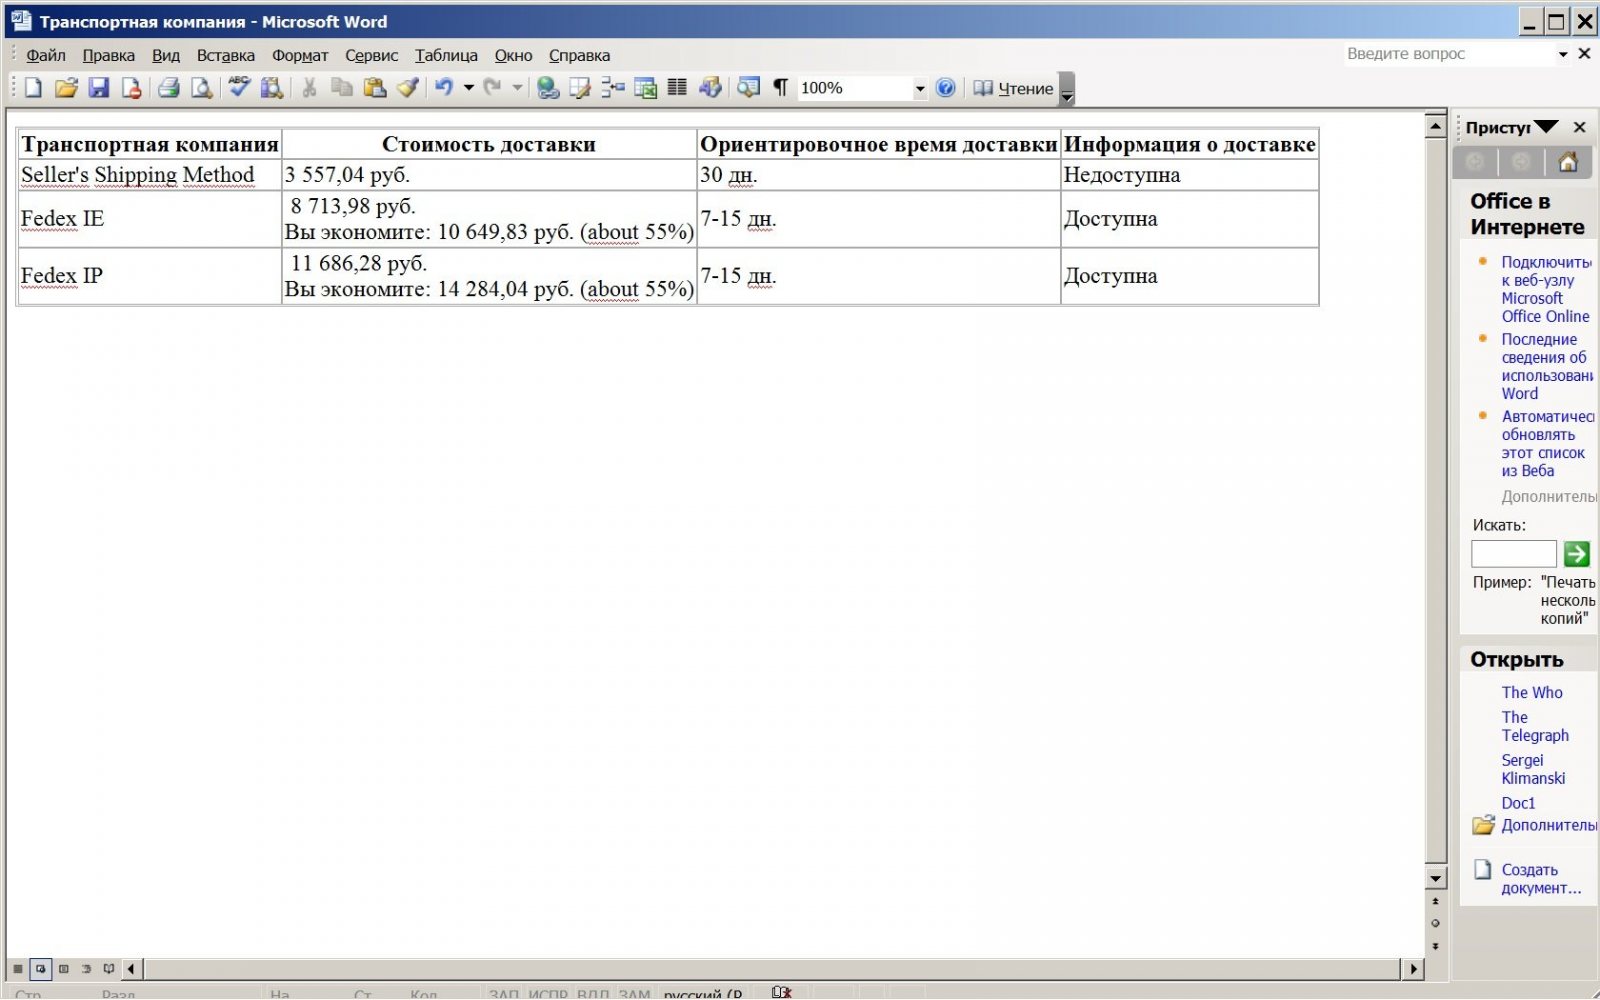Click the Чтение reading mode button

click(x=1014, y=88)
